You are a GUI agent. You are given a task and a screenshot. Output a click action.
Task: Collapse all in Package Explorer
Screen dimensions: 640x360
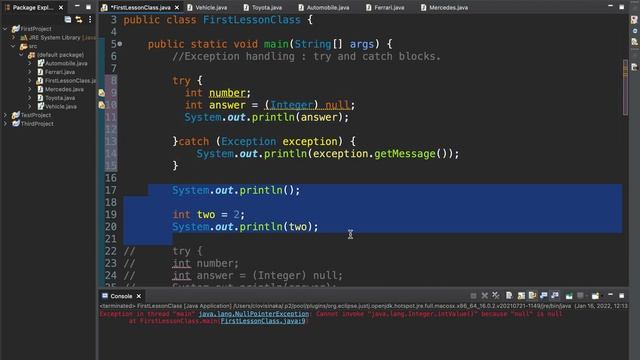[x=68, y=19]
